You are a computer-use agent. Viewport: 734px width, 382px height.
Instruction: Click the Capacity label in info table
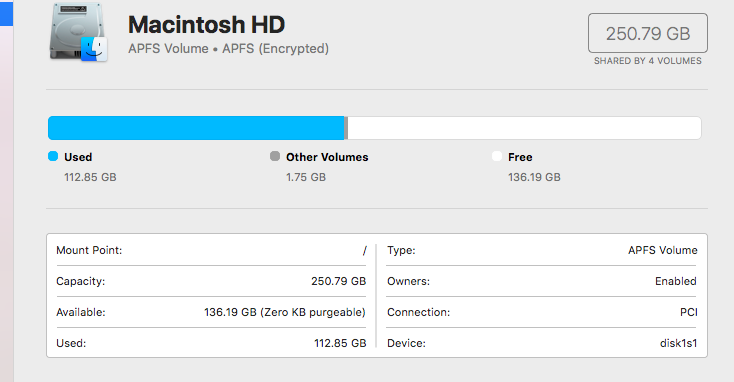(81, 281)
